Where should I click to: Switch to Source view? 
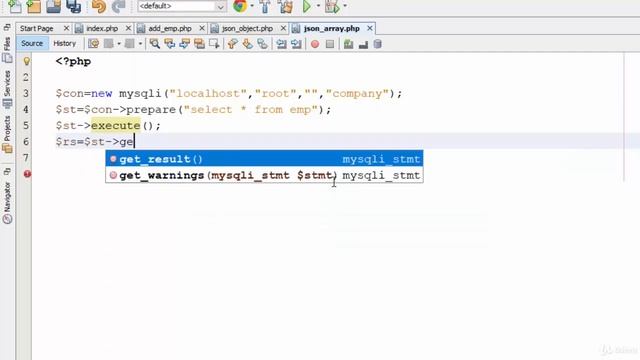(32, 43)
